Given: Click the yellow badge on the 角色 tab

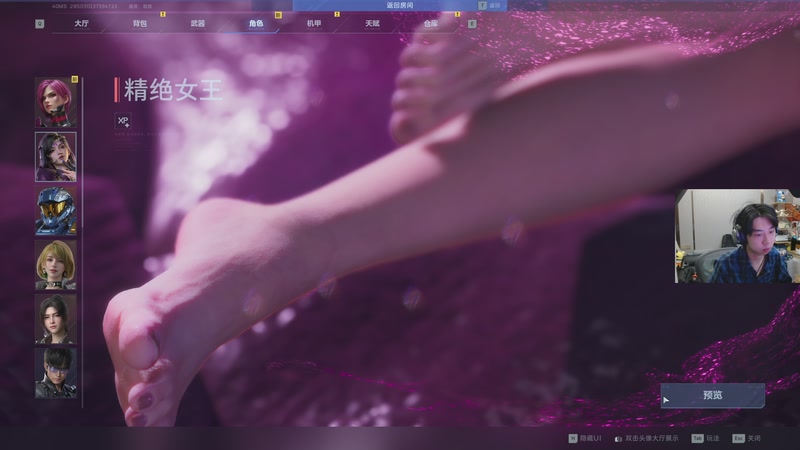Looking at the screenshot, I should pyautogui.click(x=278, y=15).
